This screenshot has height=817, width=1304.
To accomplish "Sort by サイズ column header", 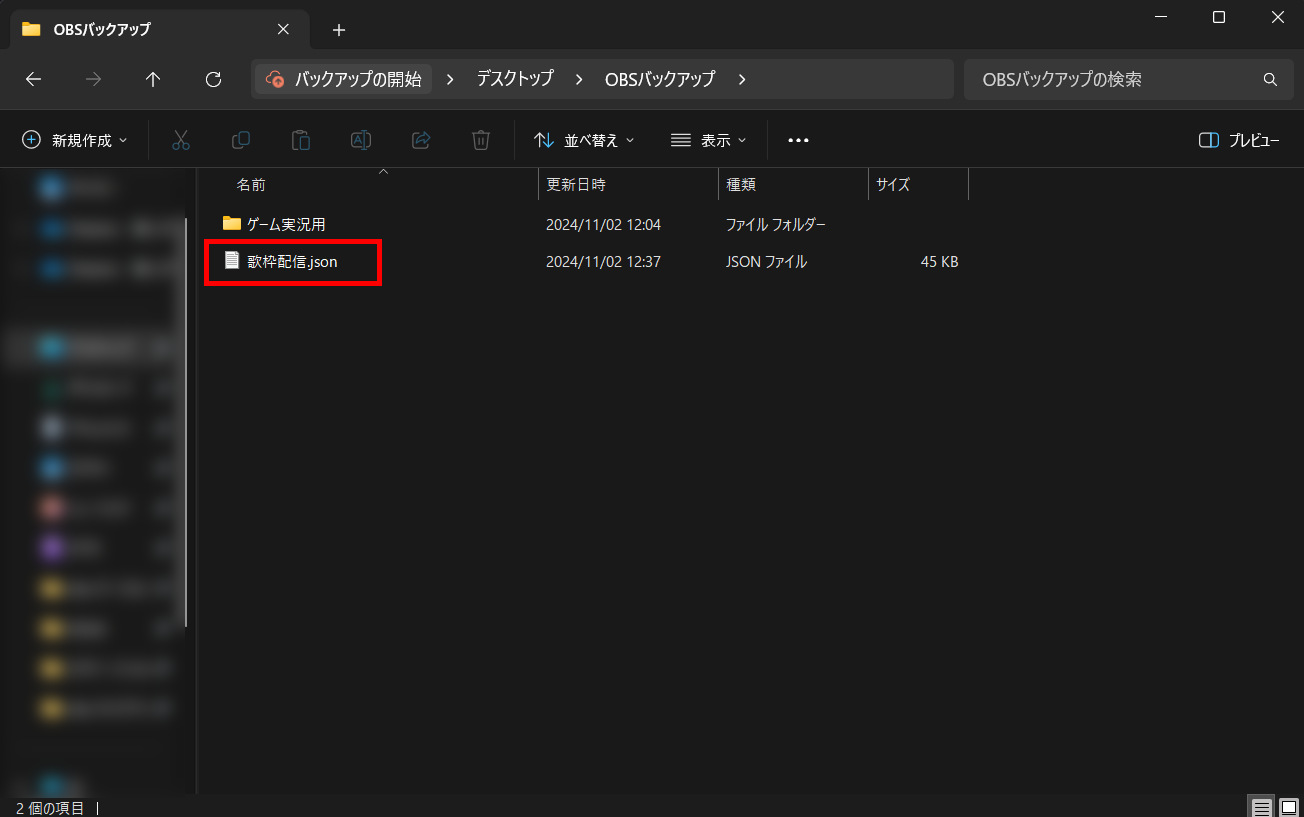I will pyautogui.click(x=893, y=185).
